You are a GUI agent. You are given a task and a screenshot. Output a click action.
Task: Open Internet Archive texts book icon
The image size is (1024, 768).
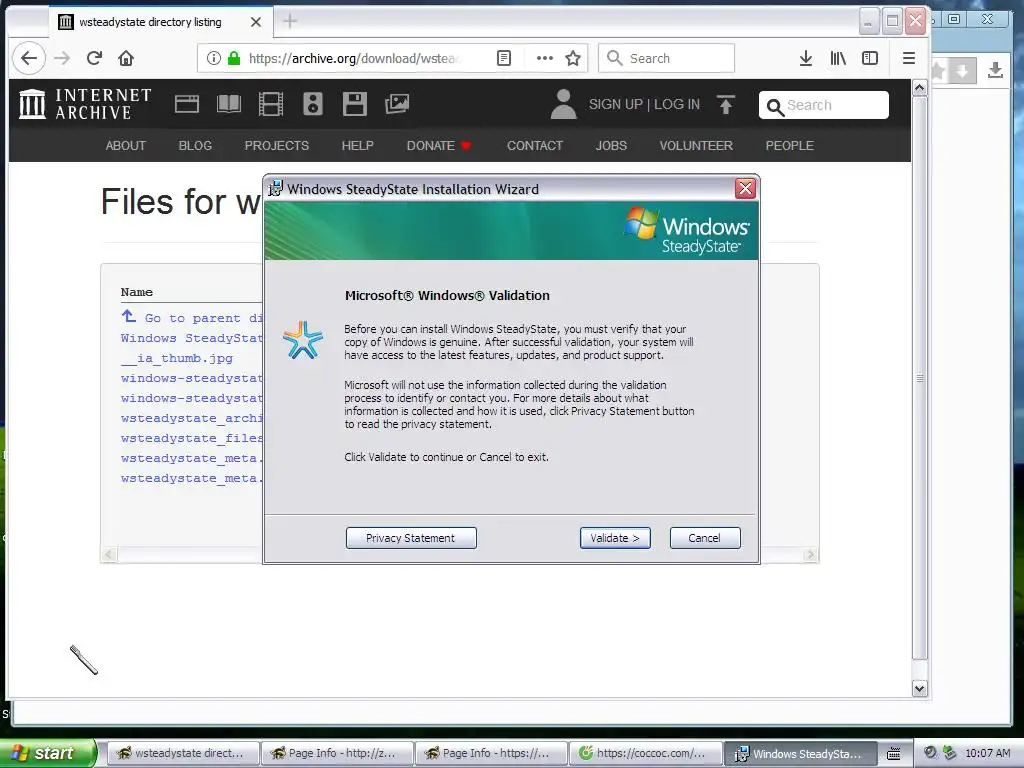(x=229, y=104)
